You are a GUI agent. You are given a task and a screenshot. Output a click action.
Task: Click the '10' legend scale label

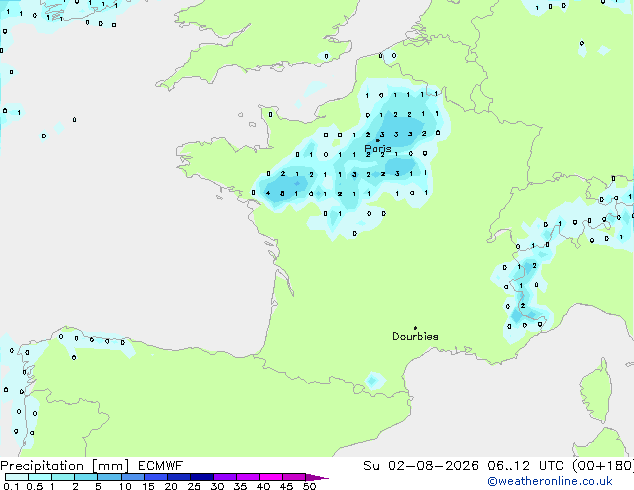tap(125, 486)
